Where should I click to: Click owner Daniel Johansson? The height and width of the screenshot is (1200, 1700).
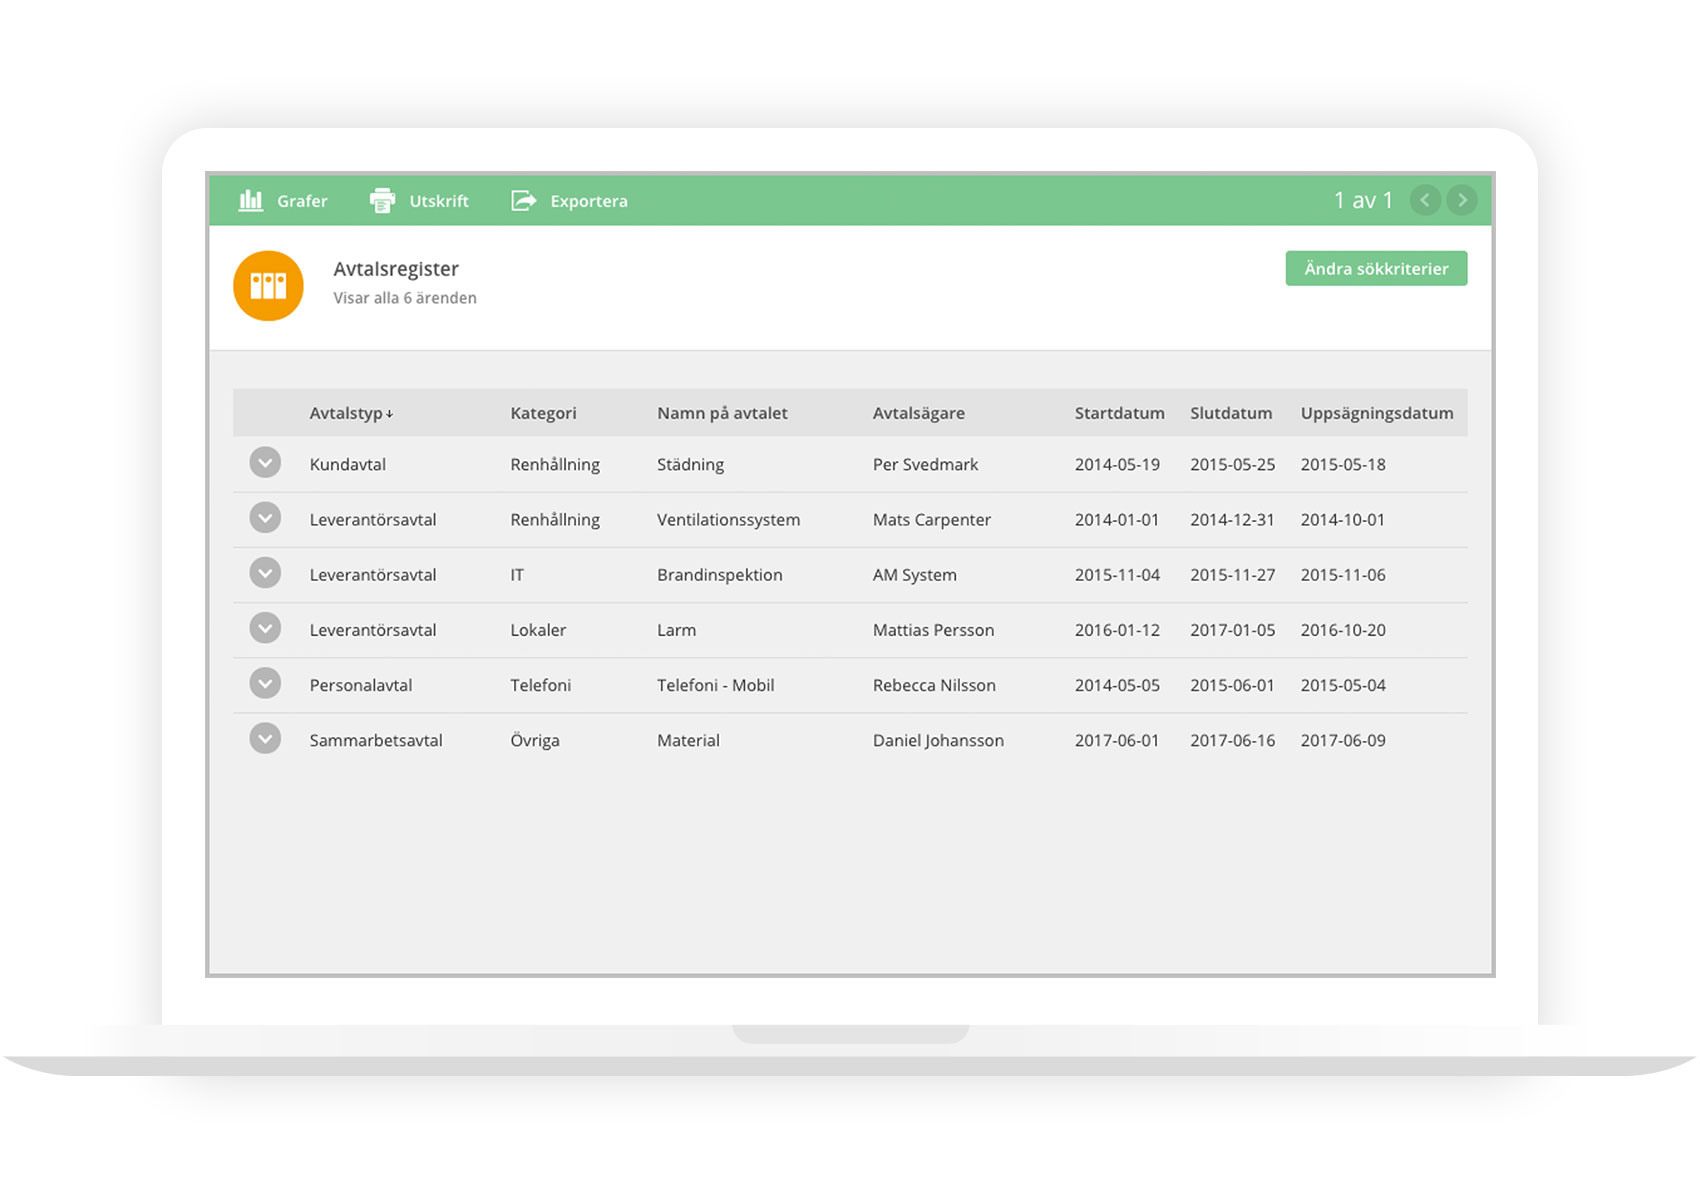(x=938, y=740)
